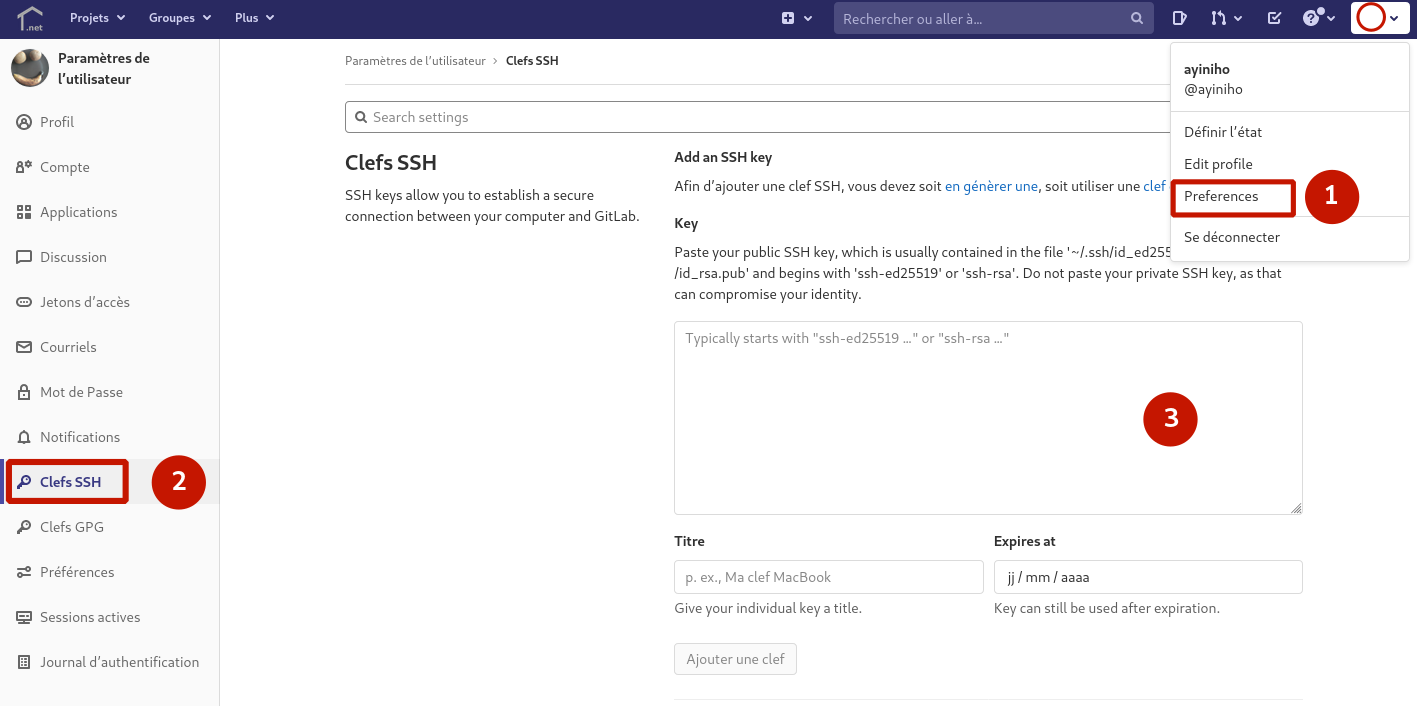Expand the Projets dropdown
Screen dimensions: 1417x706
pyautogui.click(x=97, y=18)
